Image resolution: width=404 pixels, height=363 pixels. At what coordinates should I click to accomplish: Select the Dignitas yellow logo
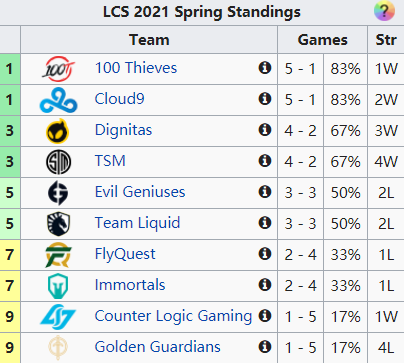58,131
